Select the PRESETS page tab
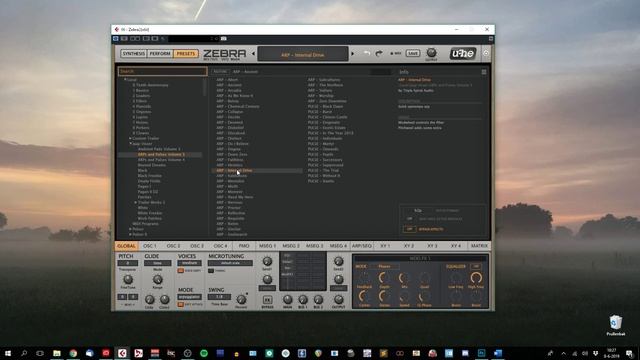The image size is (640, 360). point(186,53)
